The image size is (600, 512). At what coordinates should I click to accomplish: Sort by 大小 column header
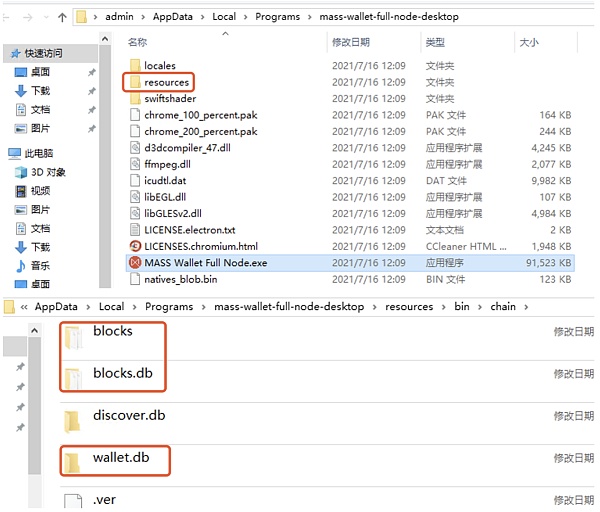pyautogui.click(x=529, y=42)
